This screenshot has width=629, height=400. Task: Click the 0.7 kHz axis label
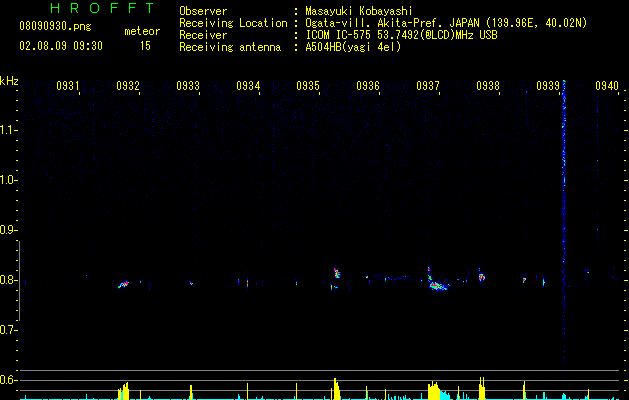click(8, 330)
